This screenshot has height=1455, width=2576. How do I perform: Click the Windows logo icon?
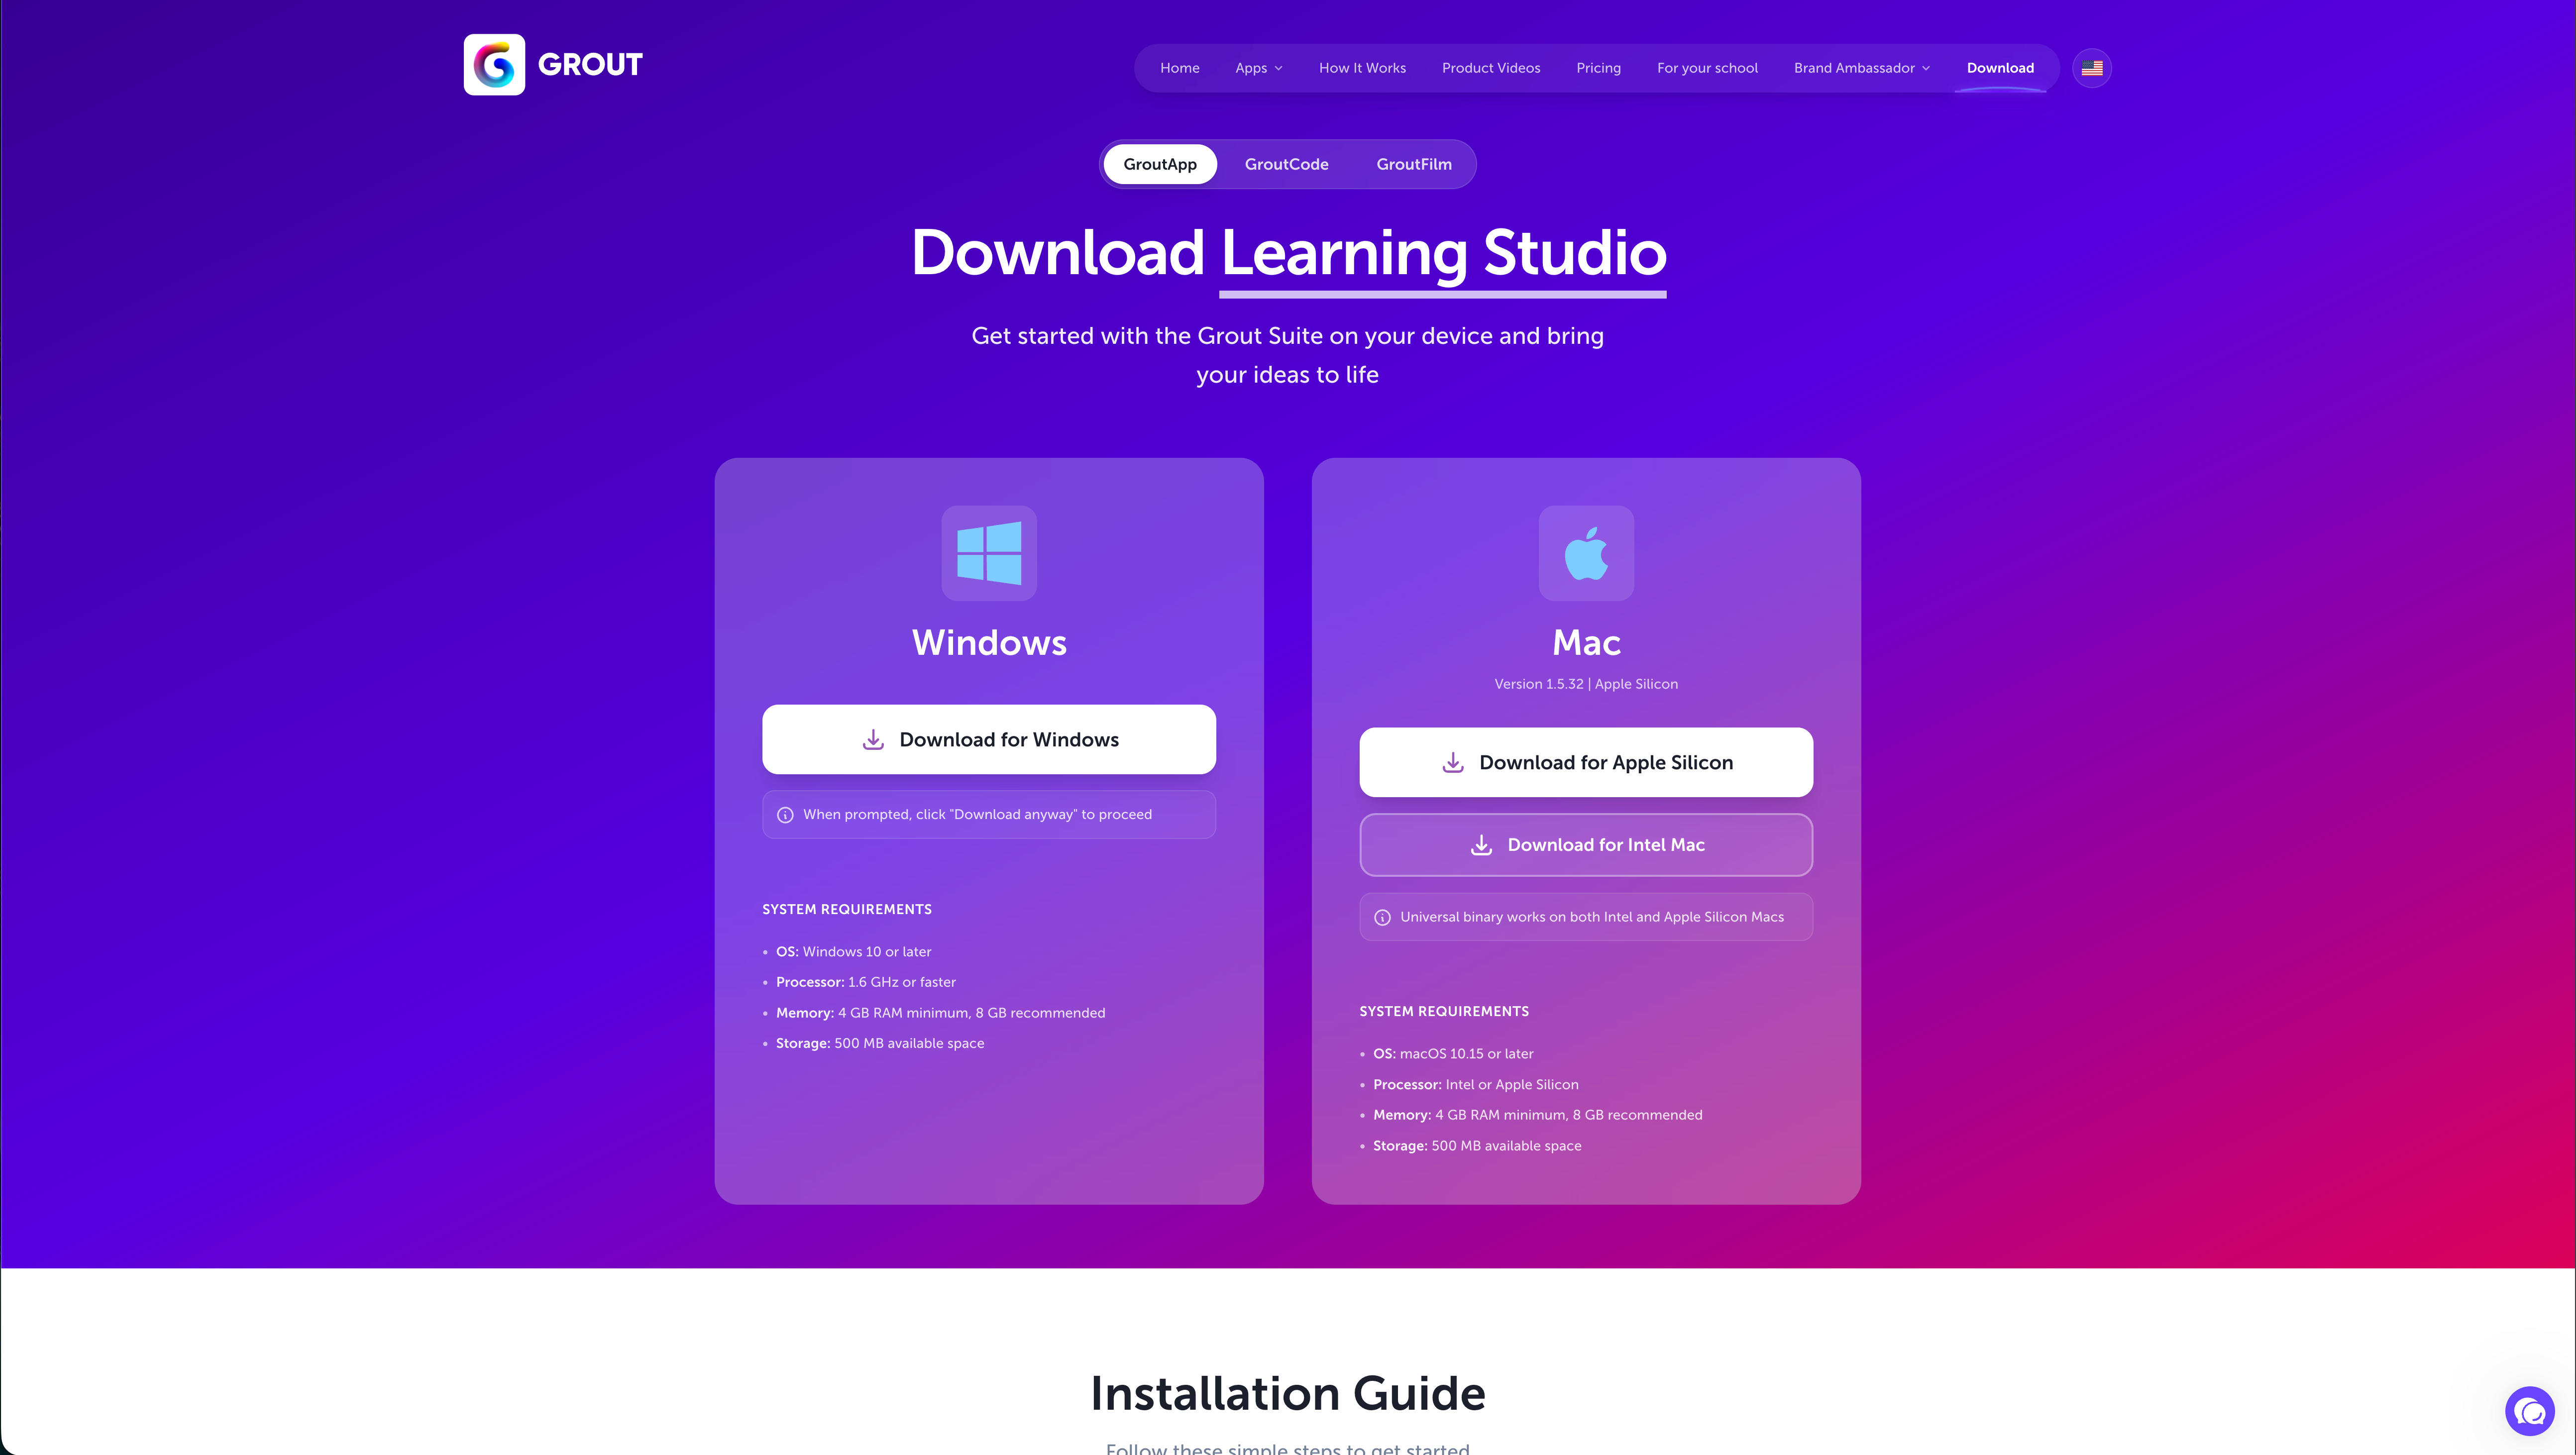click(989, 553)
